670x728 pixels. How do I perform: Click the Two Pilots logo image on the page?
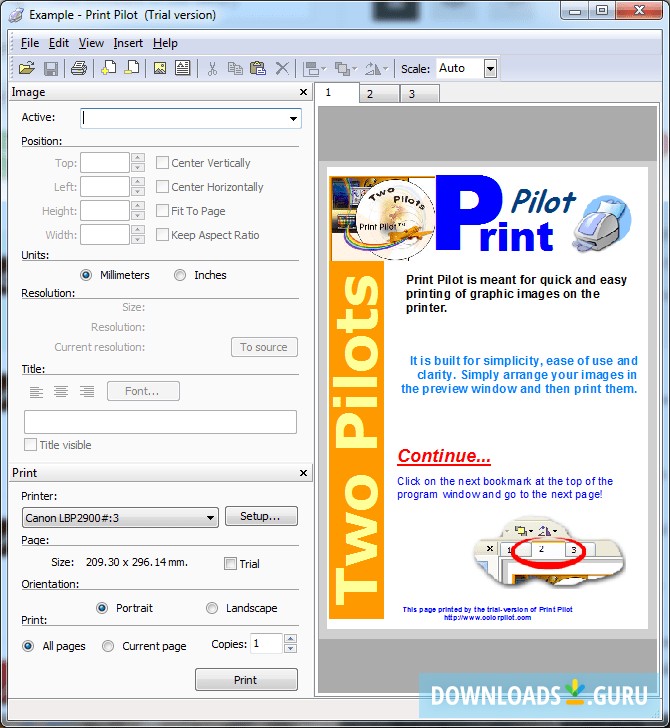coord(383,218)
